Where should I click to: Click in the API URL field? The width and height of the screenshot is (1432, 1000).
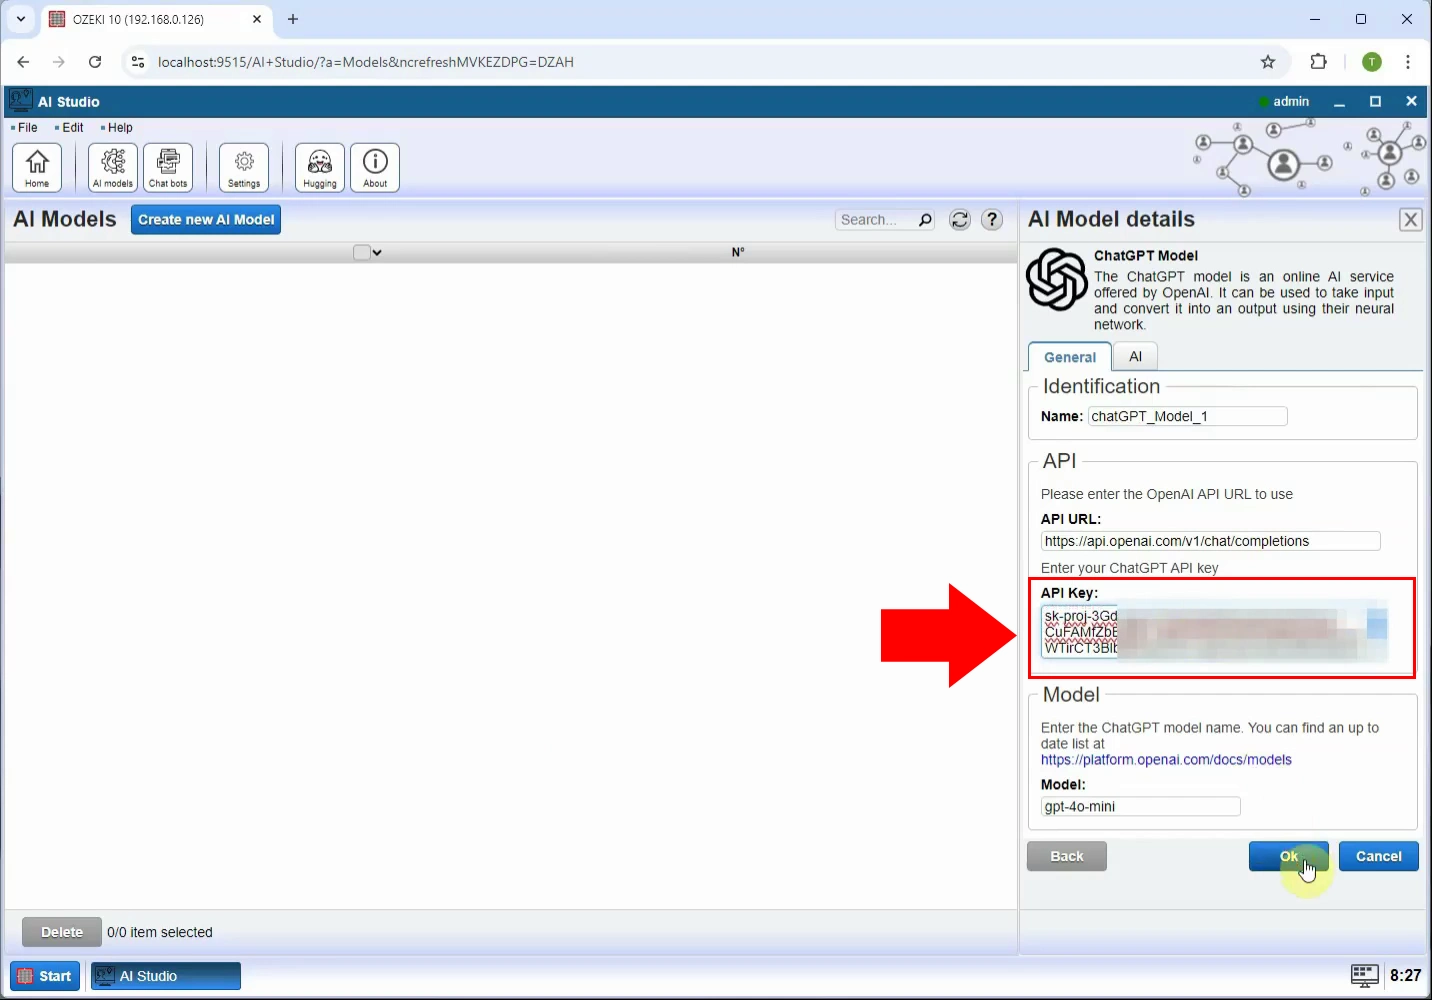(1210, 541)
